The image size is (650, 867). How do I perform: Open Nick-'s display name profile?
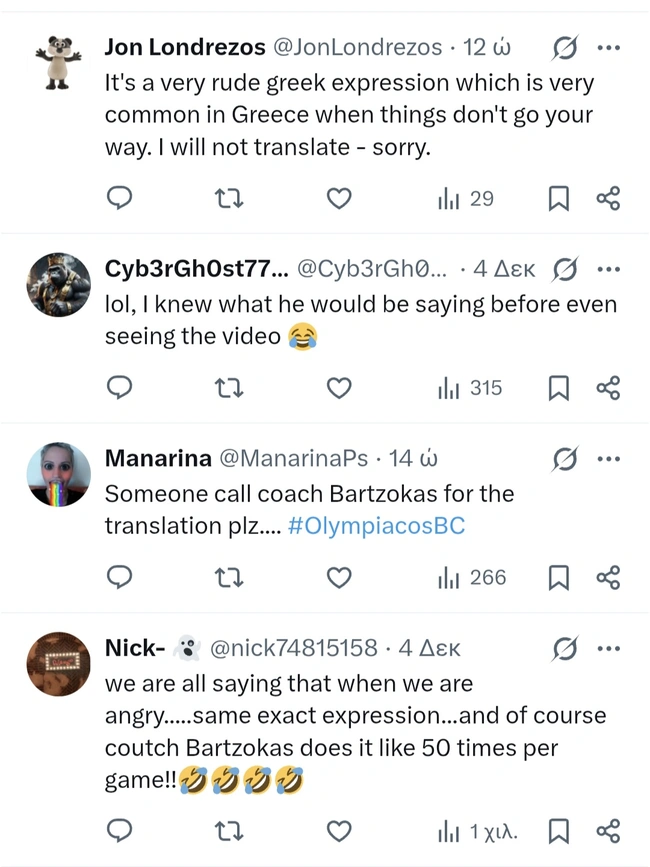[x=135, y=648]
